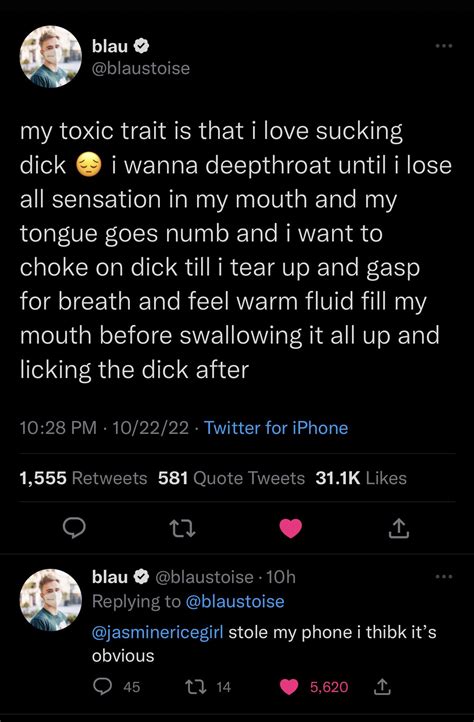Click reply icon showing 45 comments

(116, 687)
